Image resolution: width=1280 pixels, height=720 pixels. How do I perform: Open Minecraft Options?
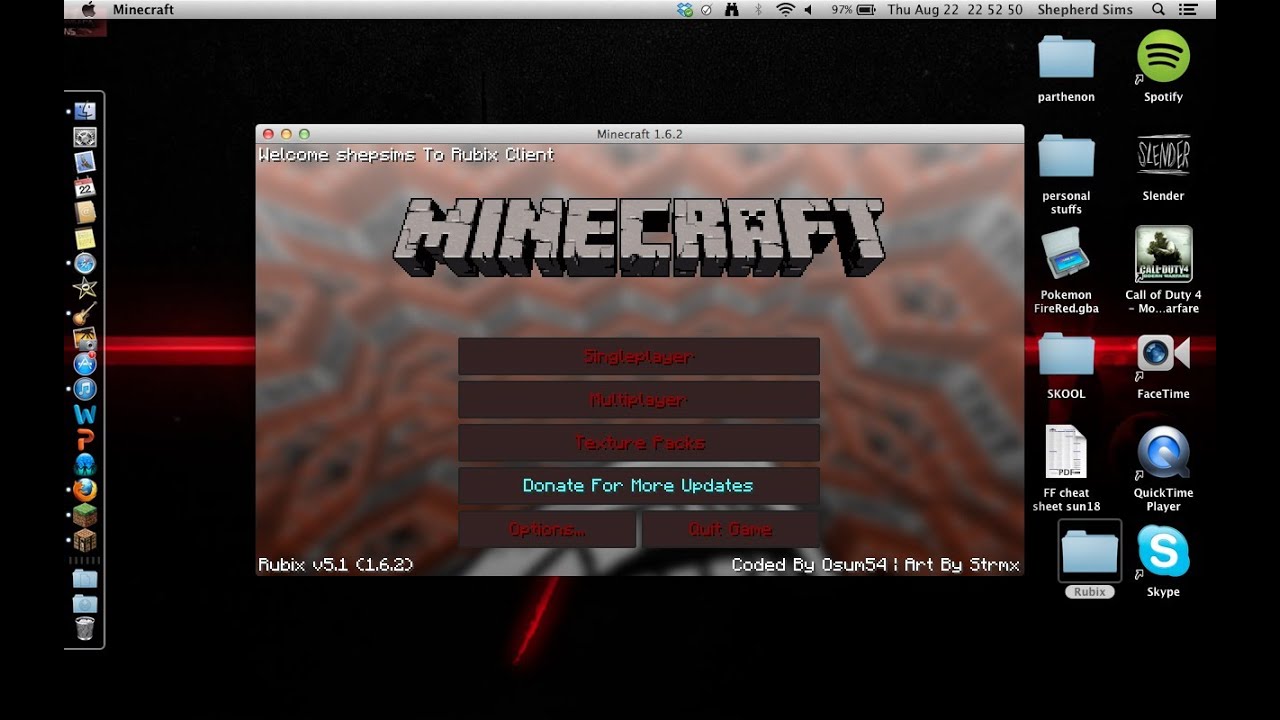[x=547, y=529]
